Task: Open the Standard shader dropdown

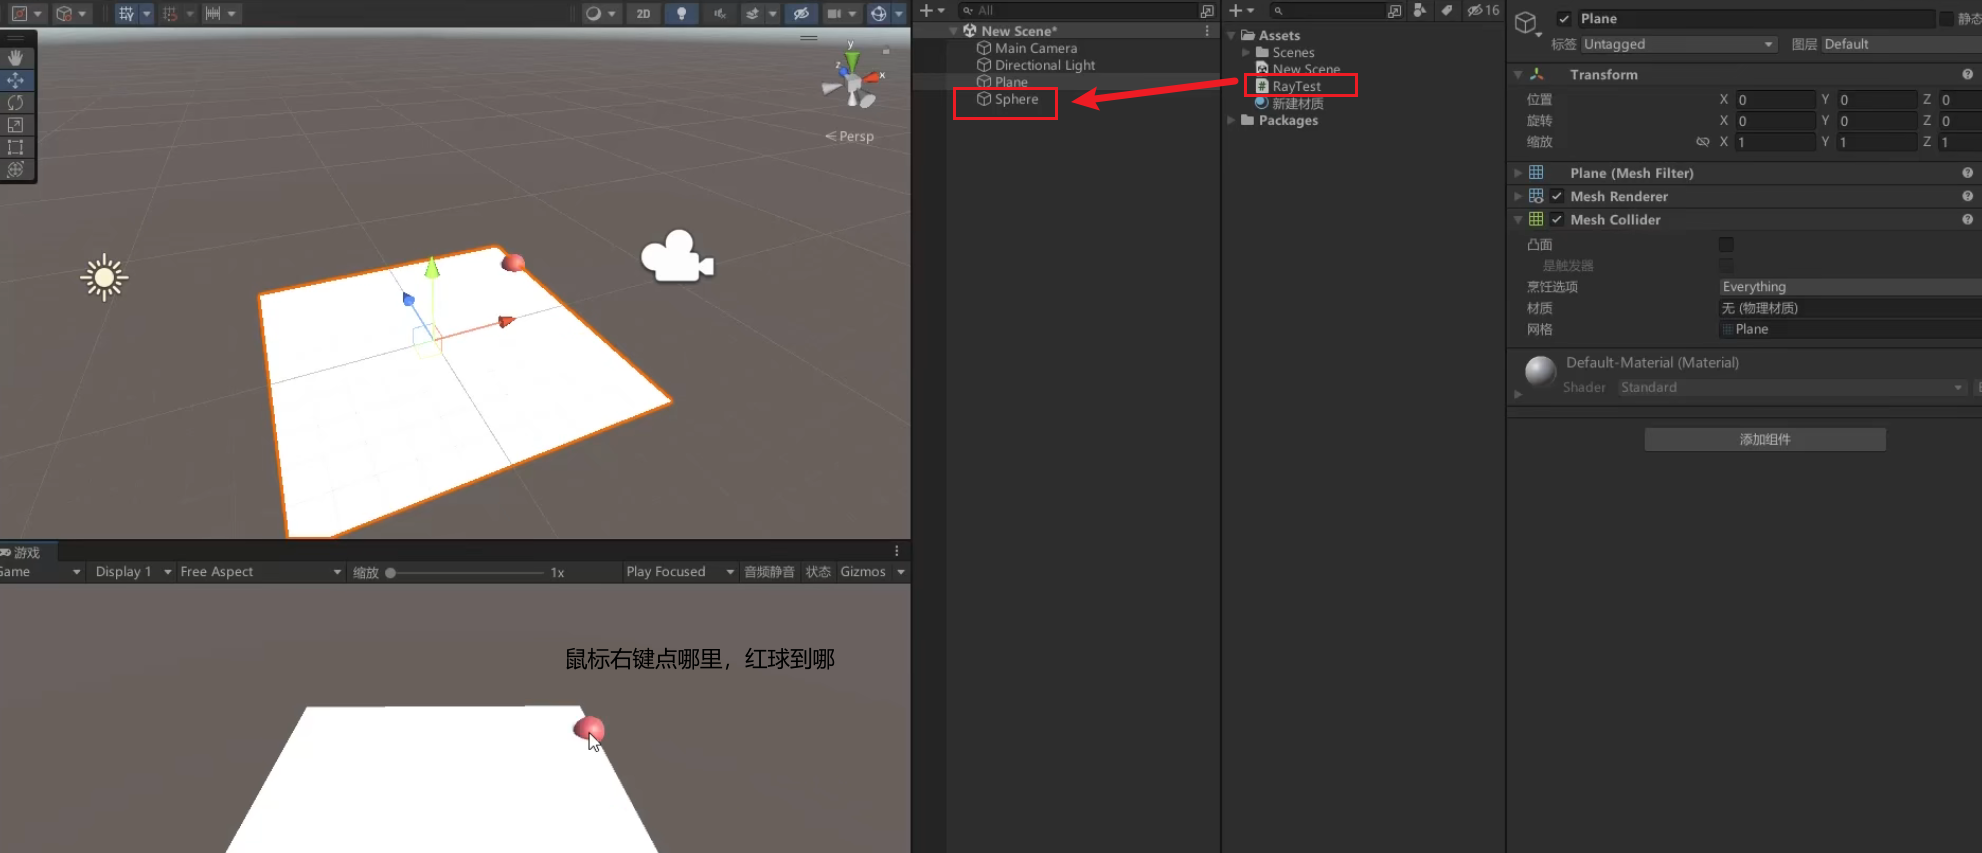Action: tap(1792, 387)
